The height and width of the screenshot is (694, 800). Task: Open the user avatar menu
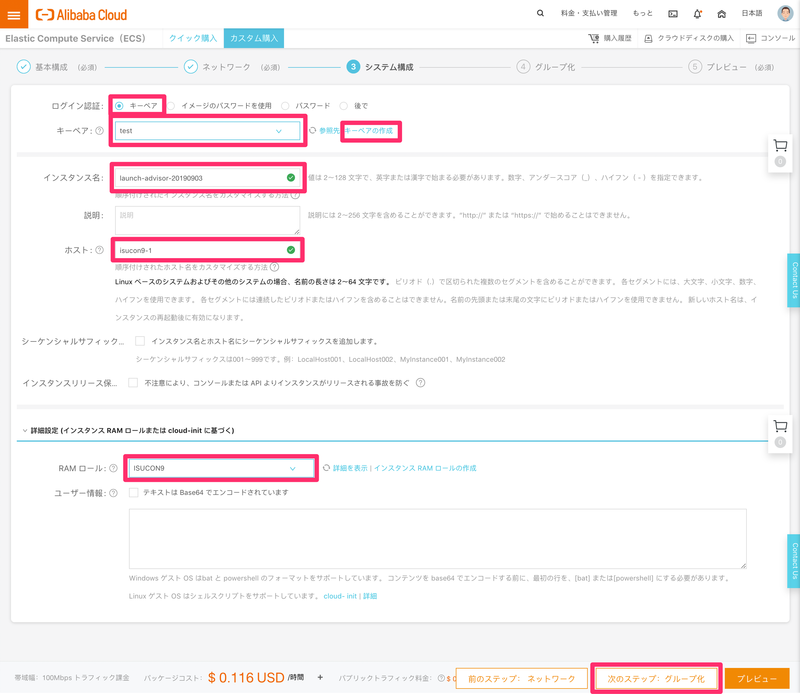(x=785, y=13)
